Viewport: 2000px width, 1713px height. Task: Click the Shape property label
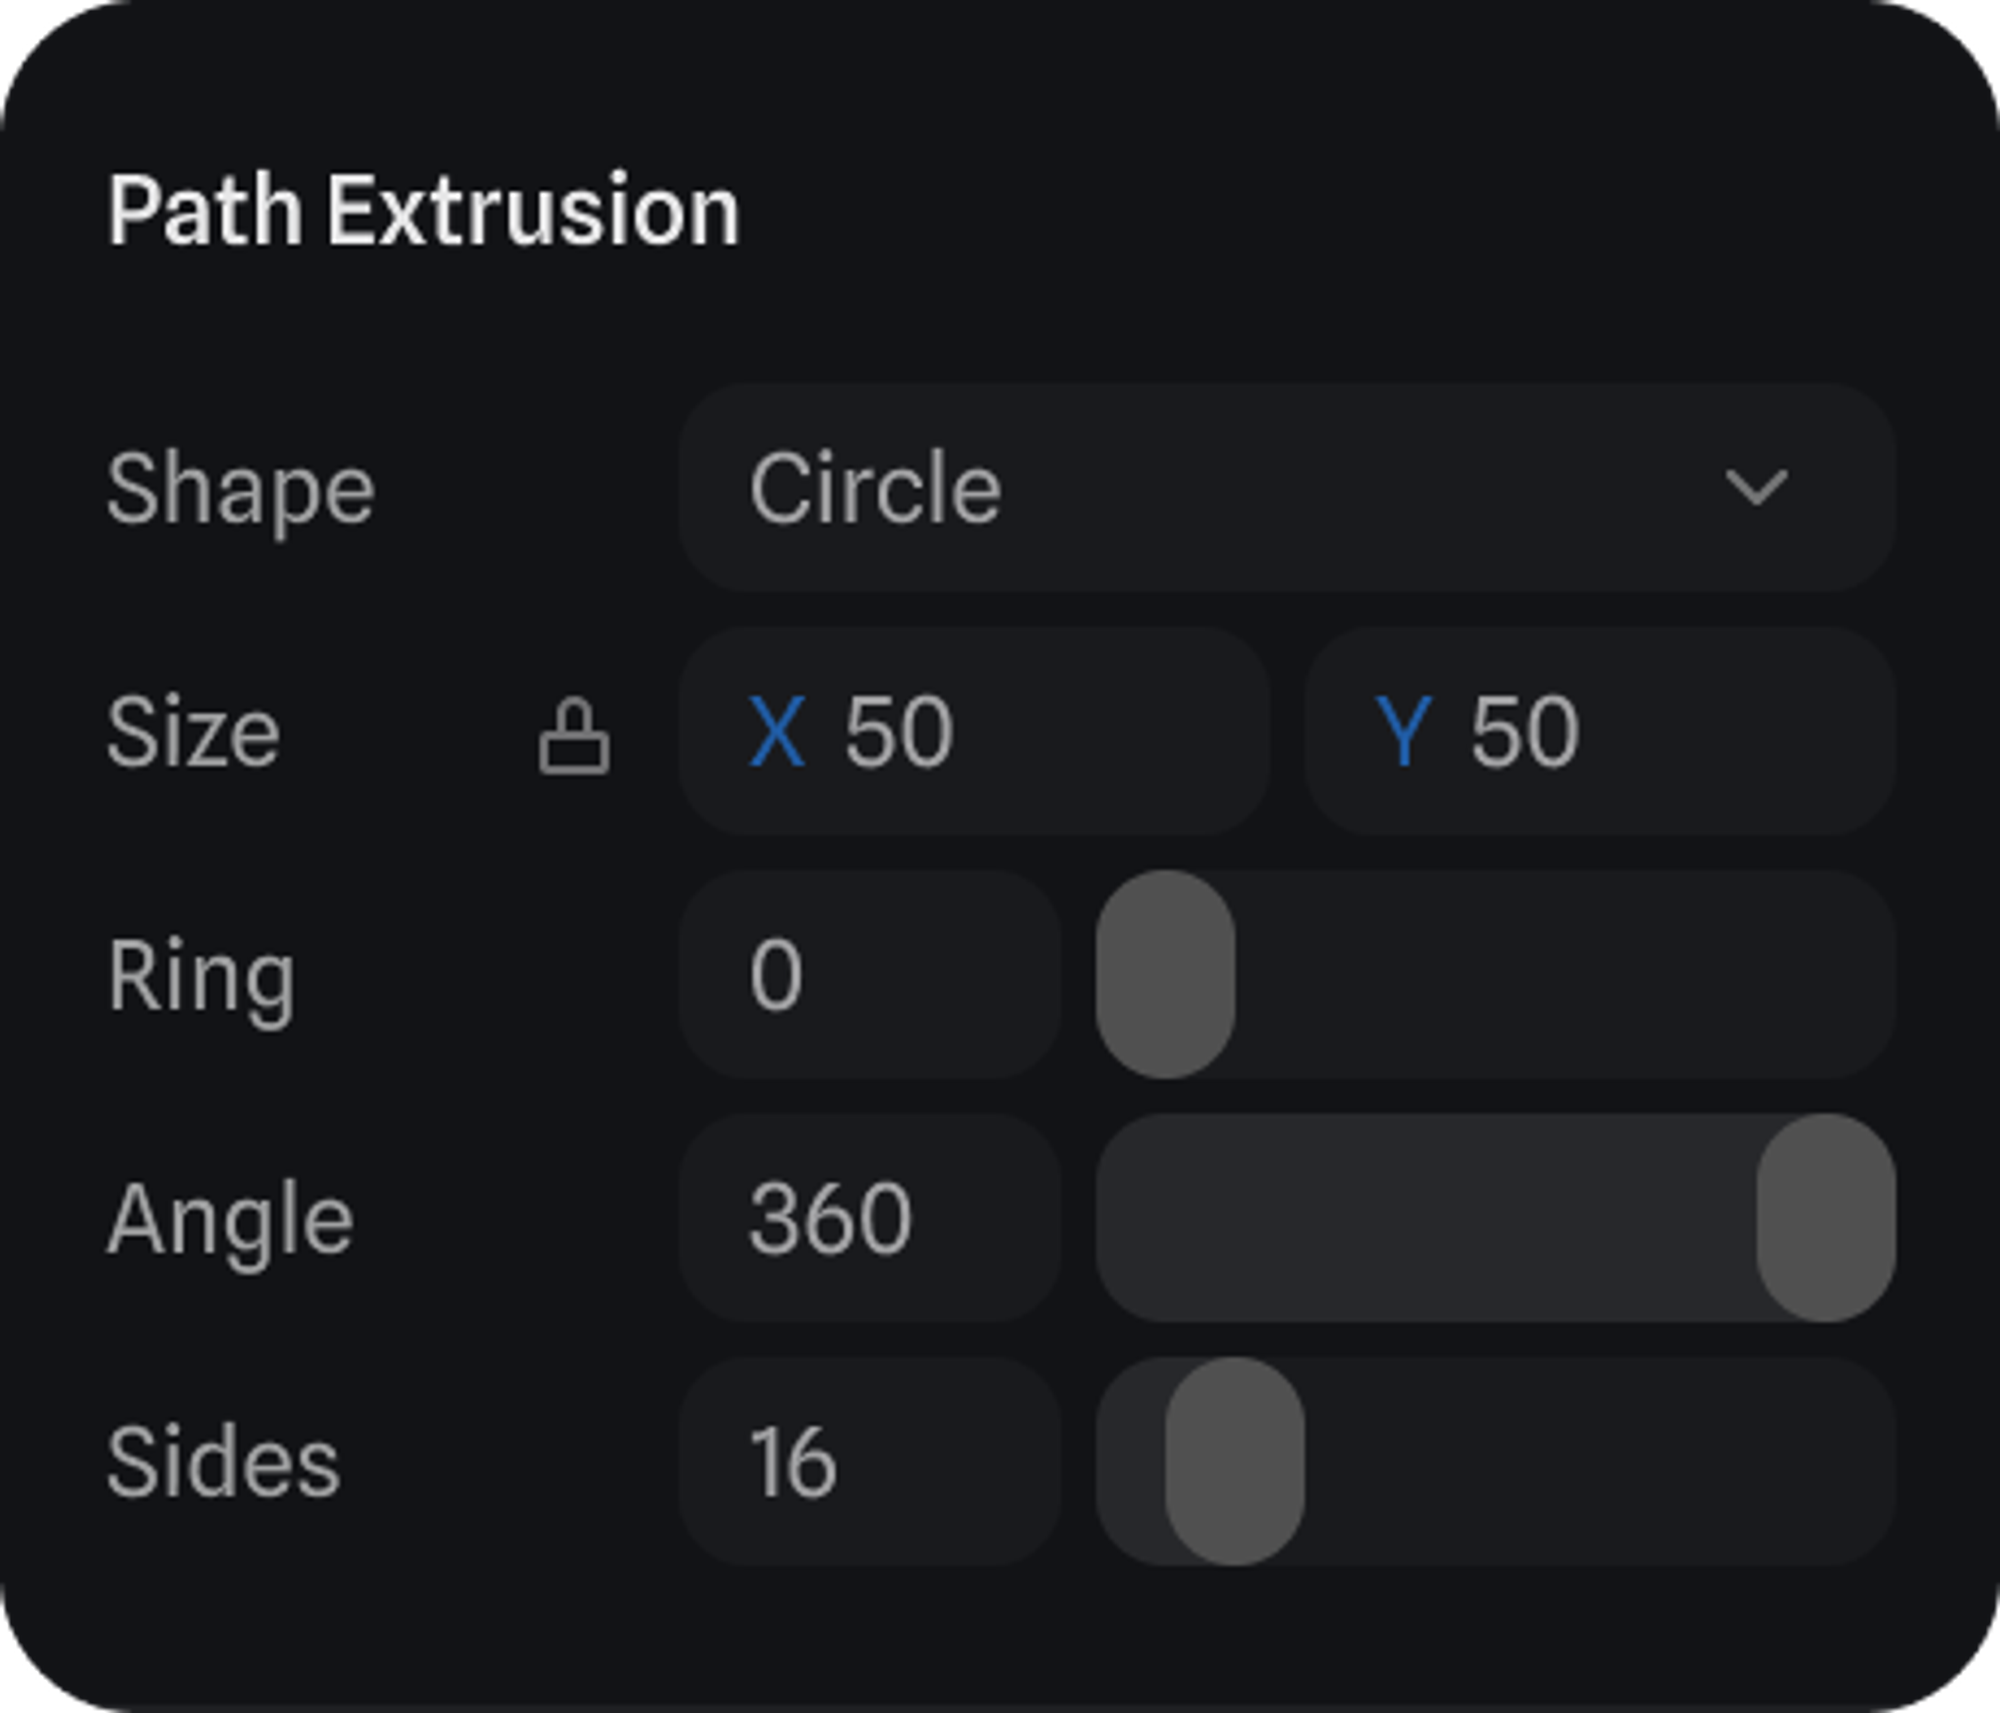pyautogui.click(x=240, y=489)
